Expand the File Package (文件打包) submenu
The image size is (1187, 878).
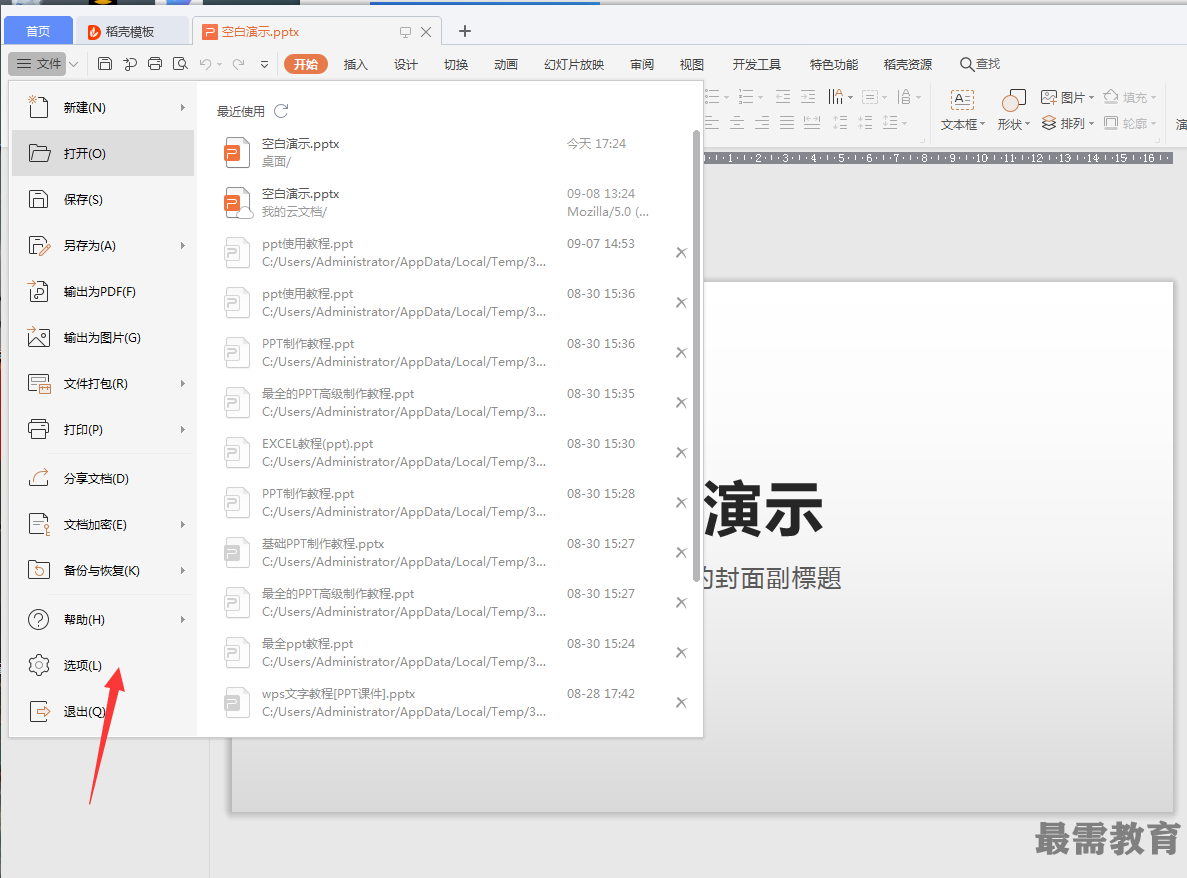click(182, 384)
